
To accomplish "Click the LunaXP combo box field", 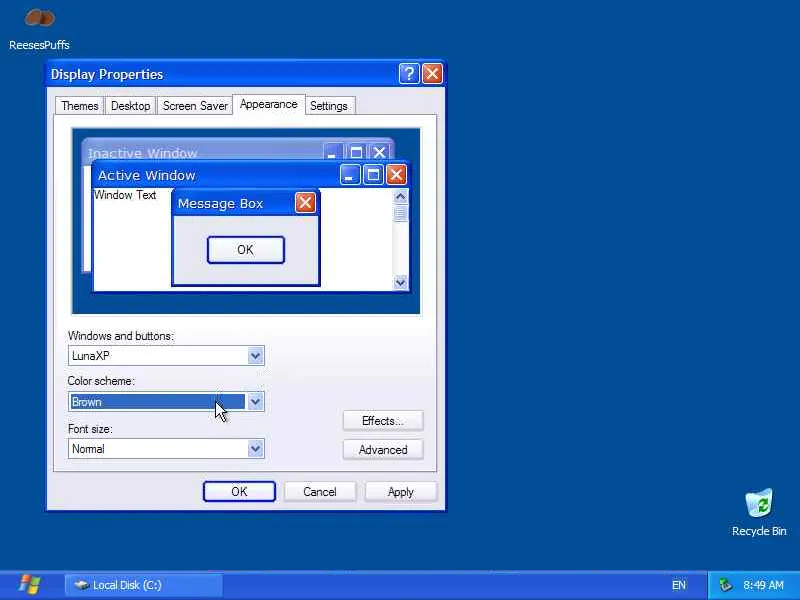I will point(166,356).
